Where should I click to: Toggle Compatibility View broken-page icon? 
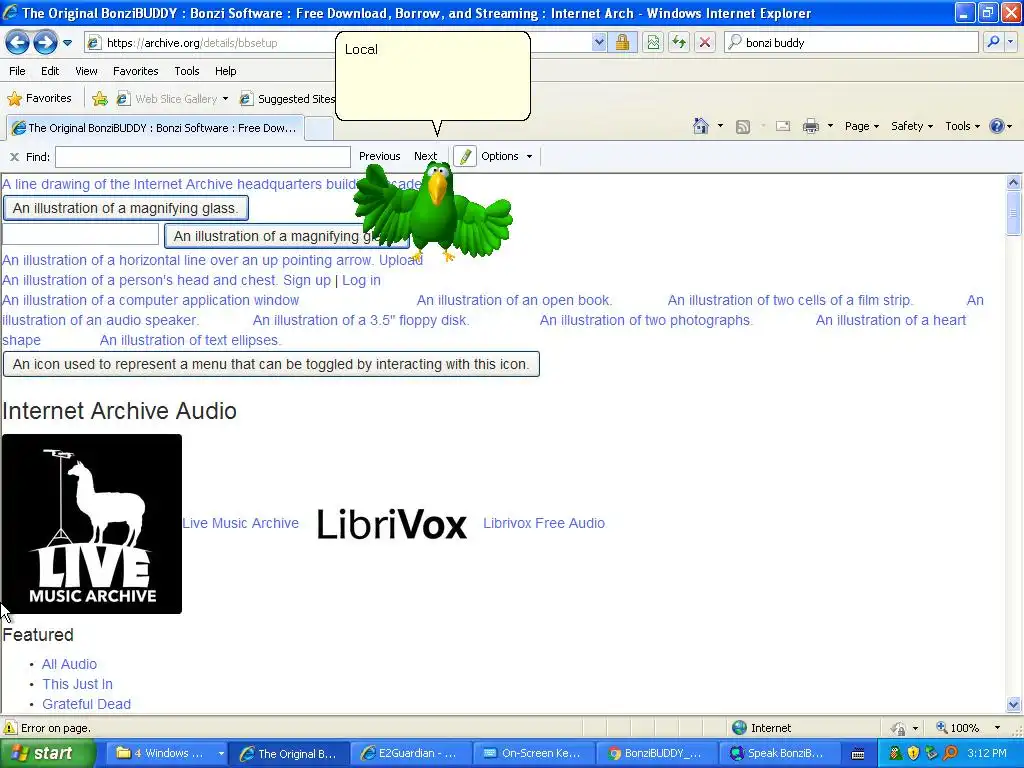pyautogui.click(x=653, y=43)
